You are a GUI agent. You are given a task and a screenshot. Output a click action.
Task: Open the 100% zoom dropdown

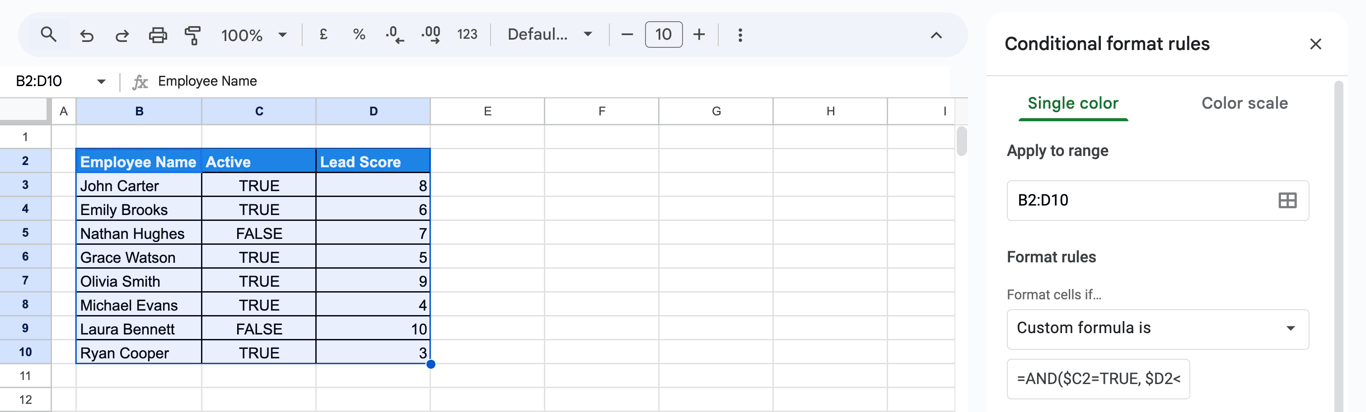pyautogui.click(x=254, y=35)
